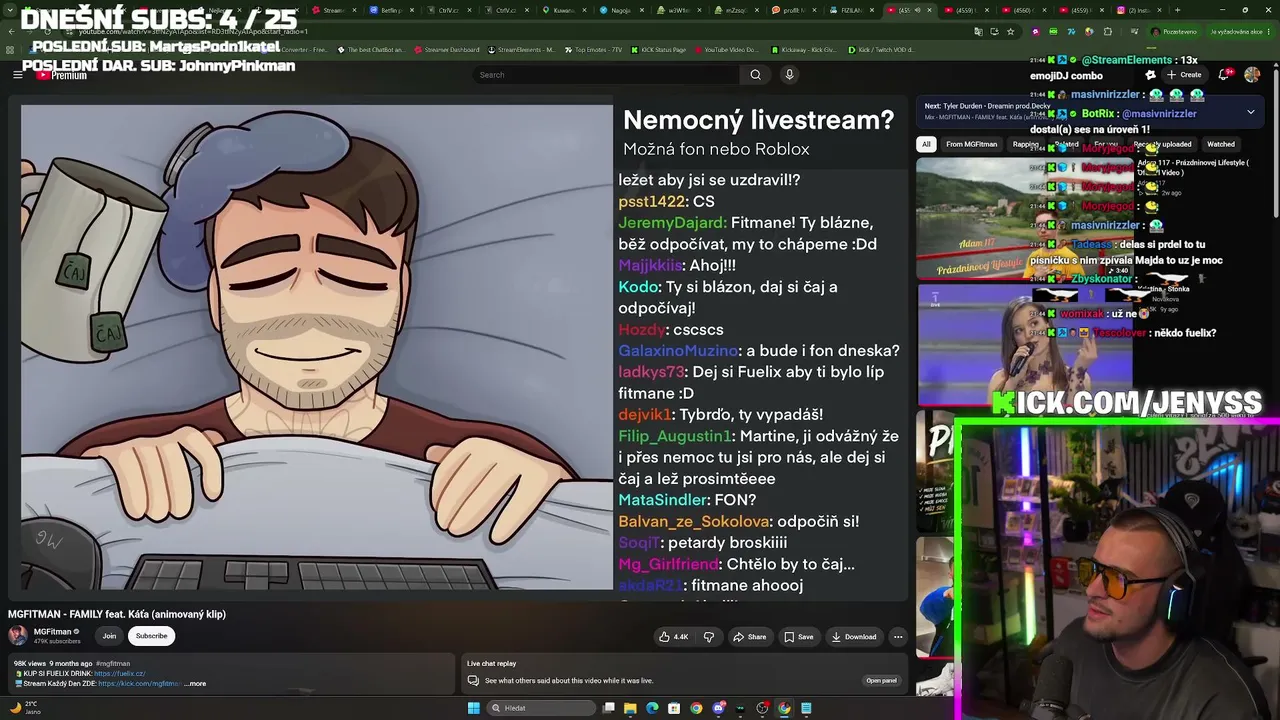Like the video with 4.4K likes
Viewport: 1280px width, 720px height.
[x=674, y=637]
